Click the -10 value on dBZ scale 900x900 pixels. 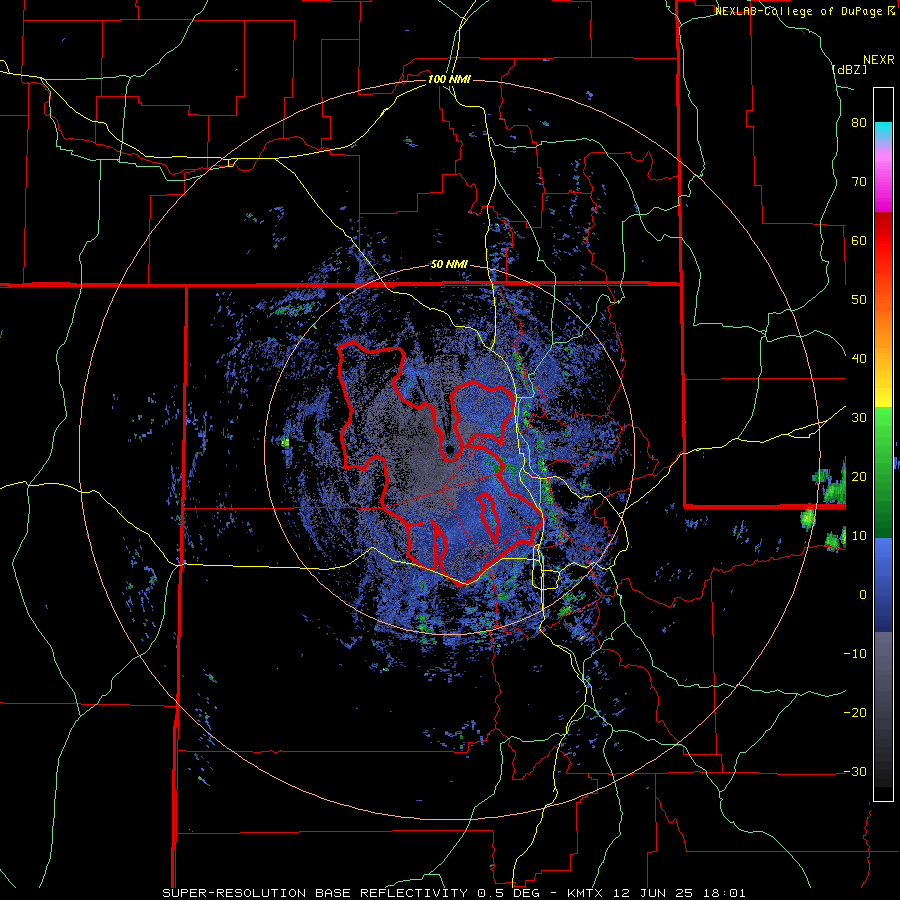coord(855,654)
